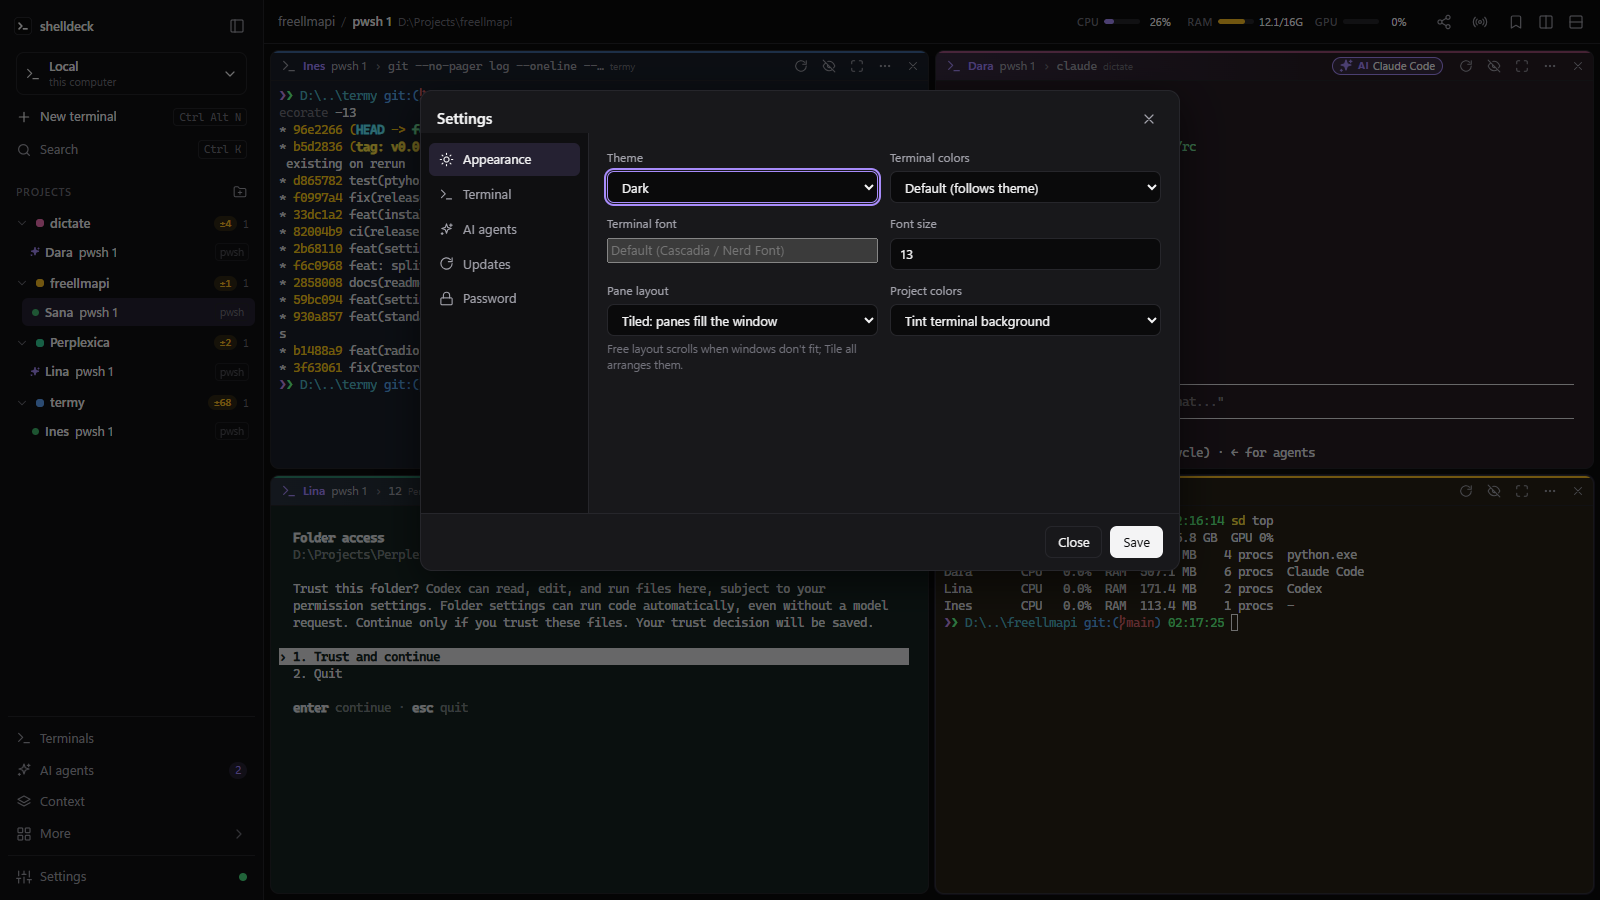1600x900 pixels.
Task: Select Ines pwsh 1 terminal in sidebar
Action: [137, 431]
